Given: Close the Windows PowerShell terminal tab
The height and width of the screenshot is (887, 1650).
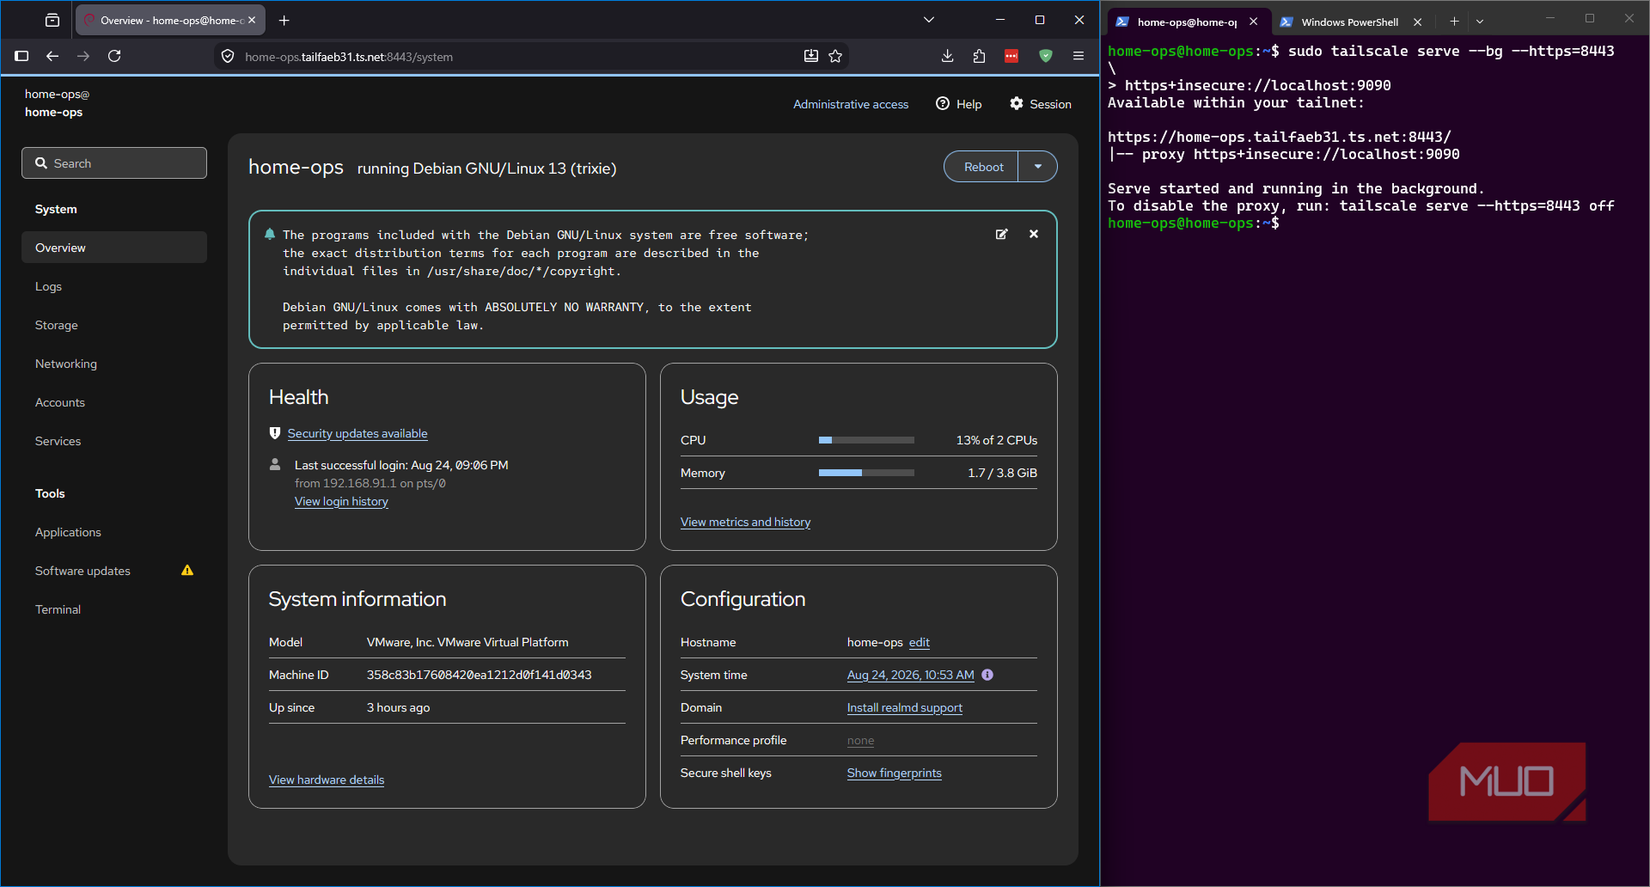Looking at the screenshot, I should [1417, 22].
